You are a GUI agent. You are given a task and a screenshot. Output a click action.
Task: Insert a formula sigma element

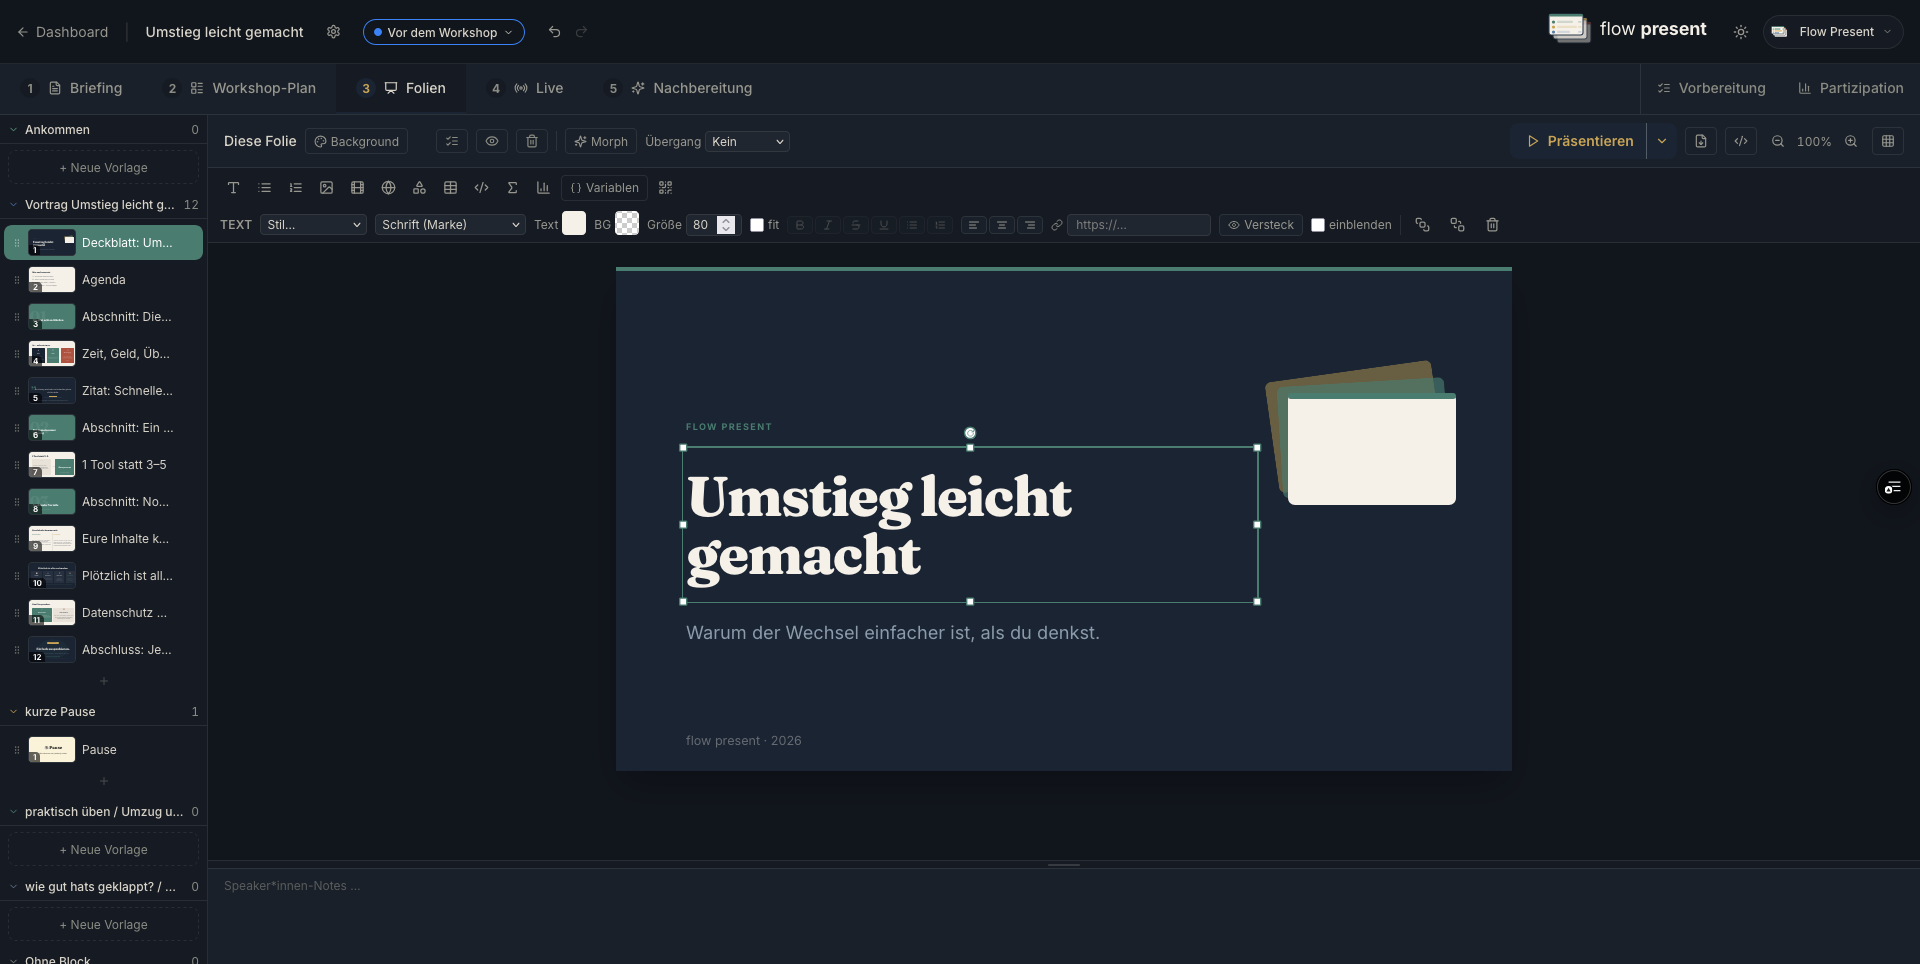(512, 188)
